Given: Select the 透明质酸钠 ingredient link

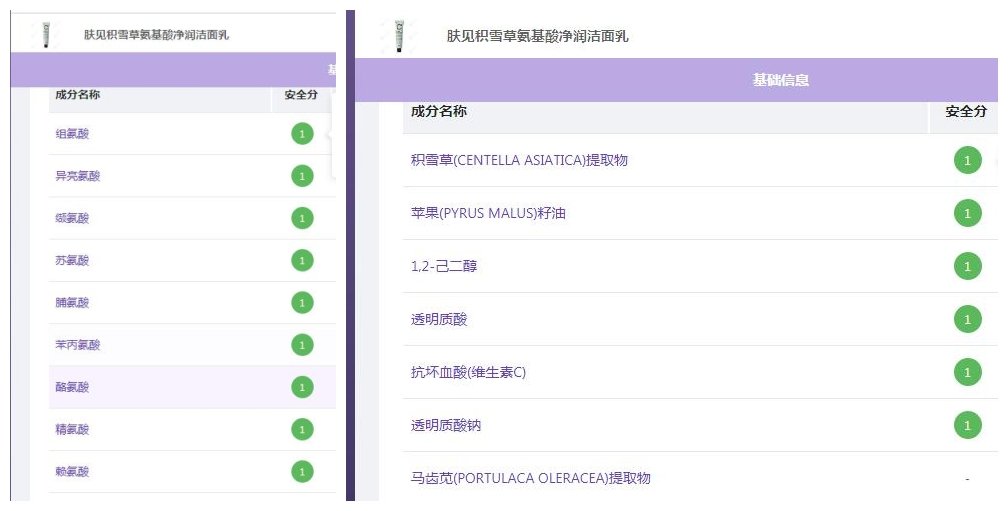Looking at the screenshot, I should (x=446, y=426).
